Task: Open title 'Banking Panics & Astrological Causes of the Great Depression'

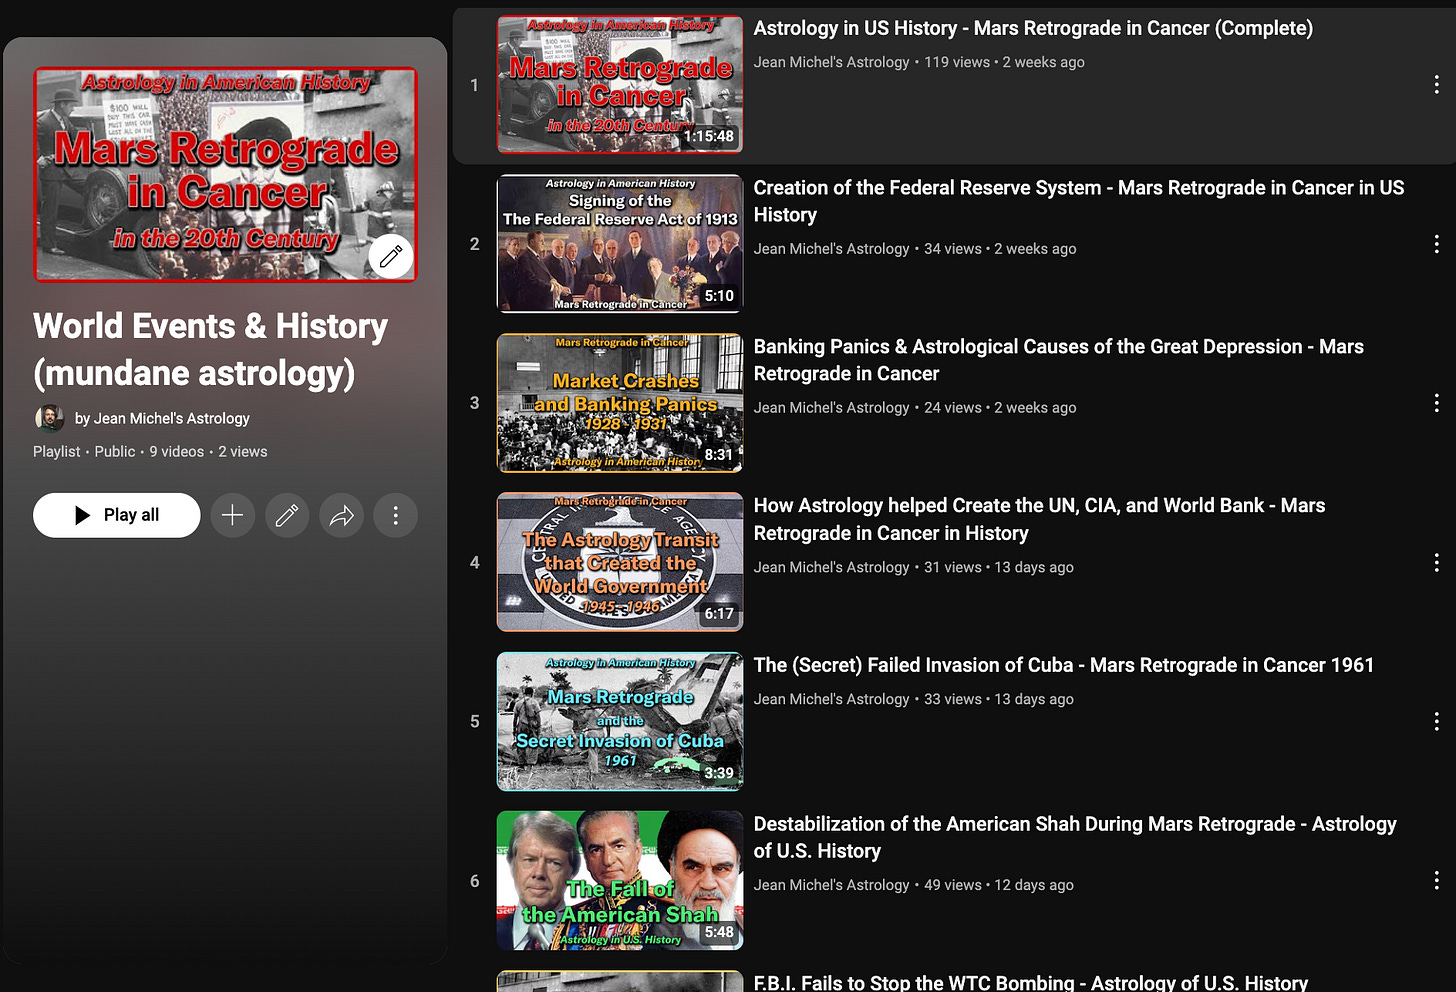Action: [x=1058, y=360]
